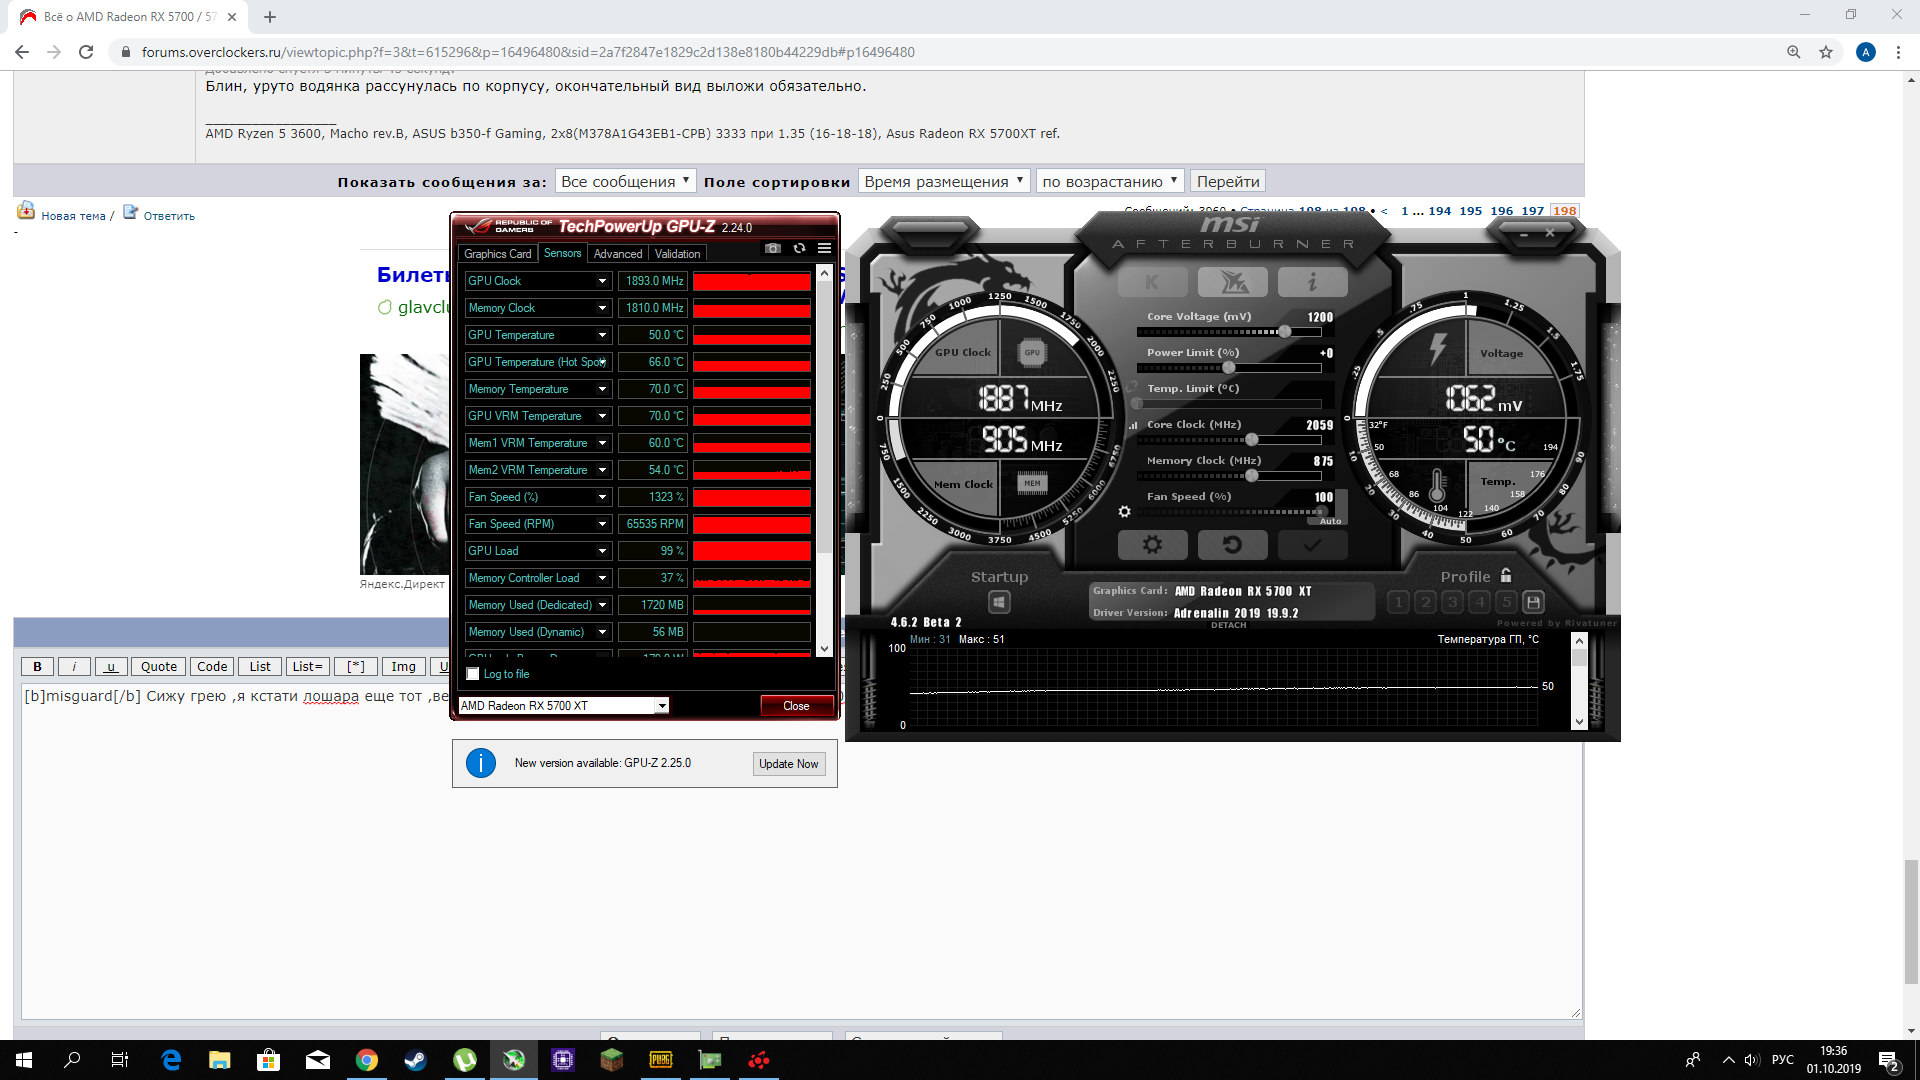
Task: Open Afterburner information (i) button
Action: coord(1312,283)
